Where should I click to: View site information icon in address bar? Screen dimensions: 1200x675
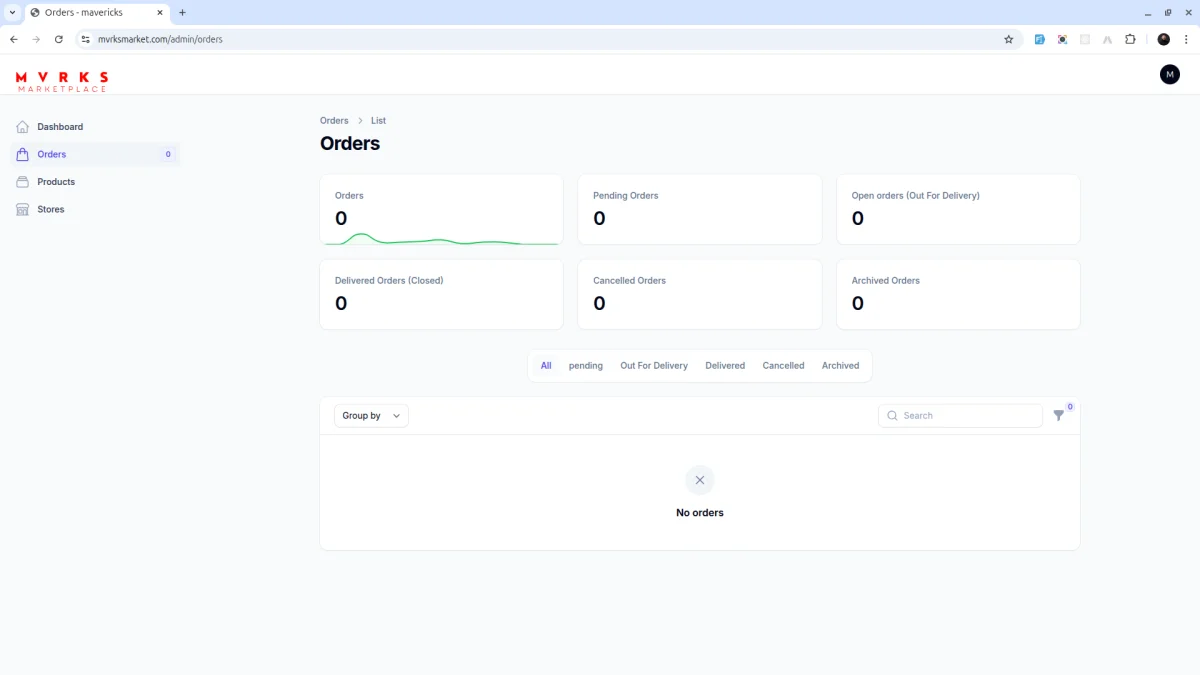tap(86, 39)
